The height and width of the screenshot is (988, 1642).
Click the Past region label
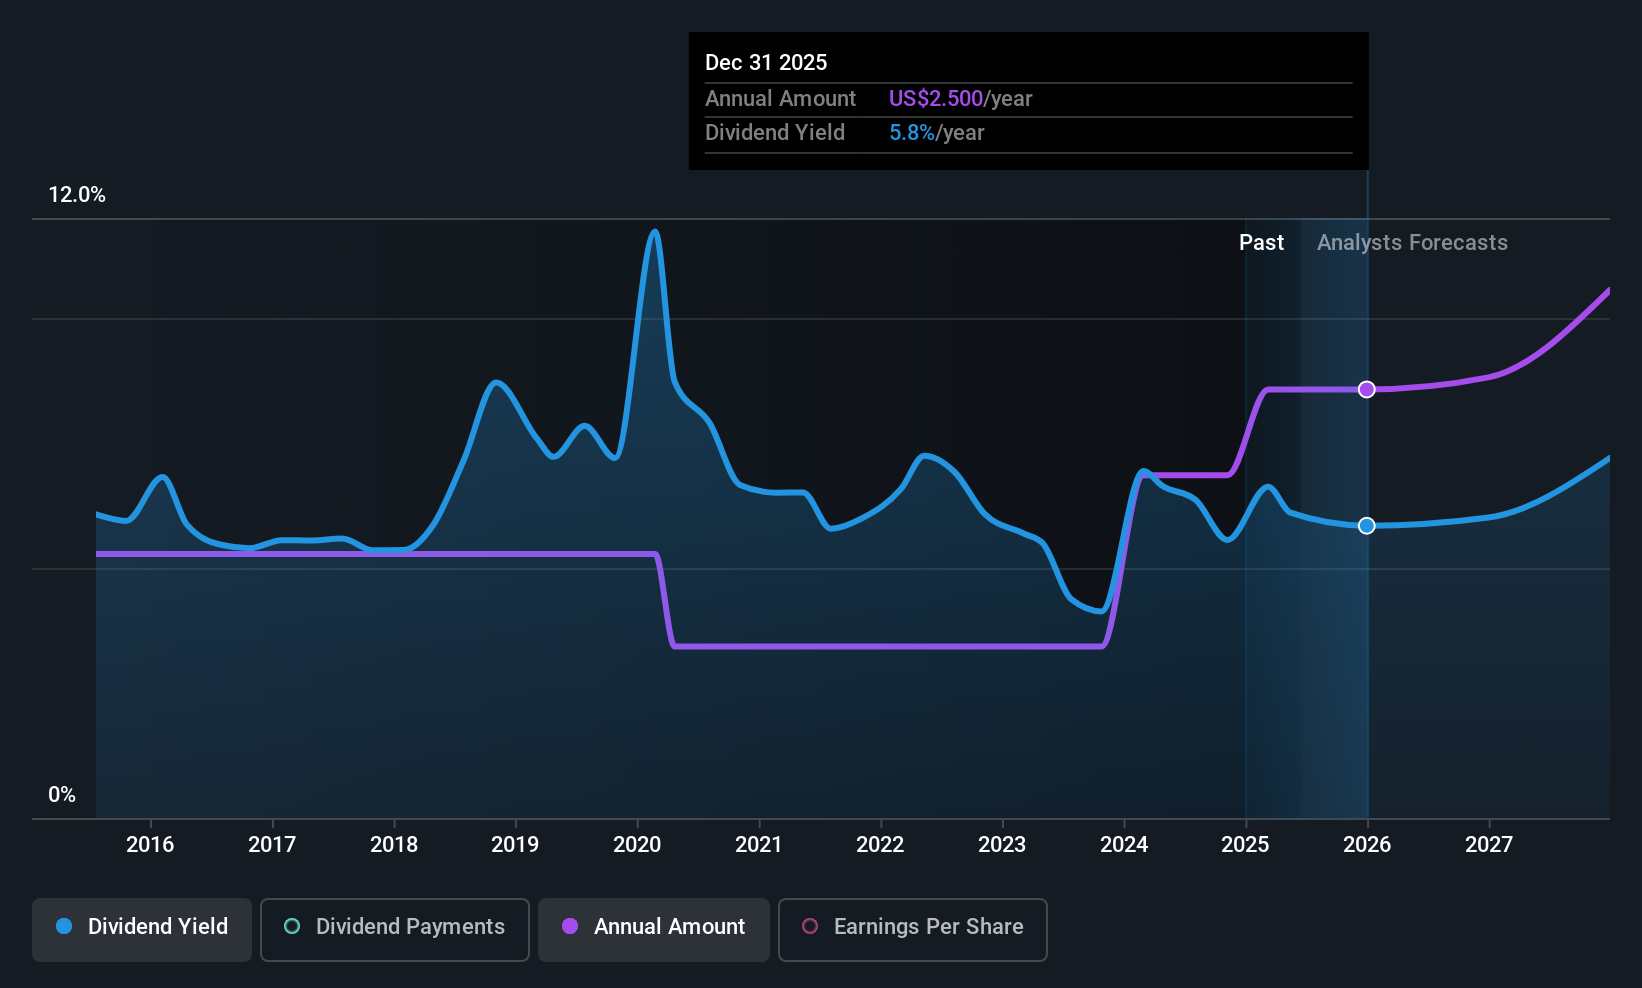click(1261, 243)
